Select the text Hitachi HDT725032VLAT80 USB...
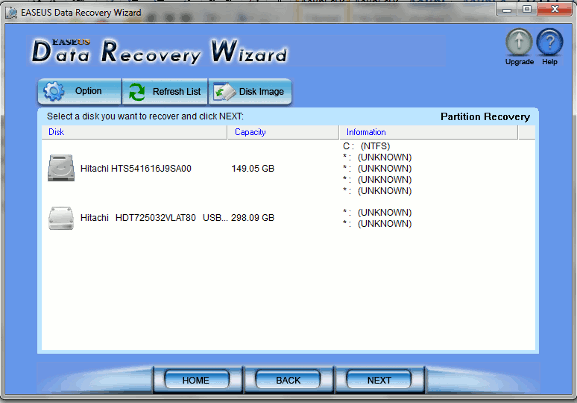The image size is (577, 403). [154, 218]
